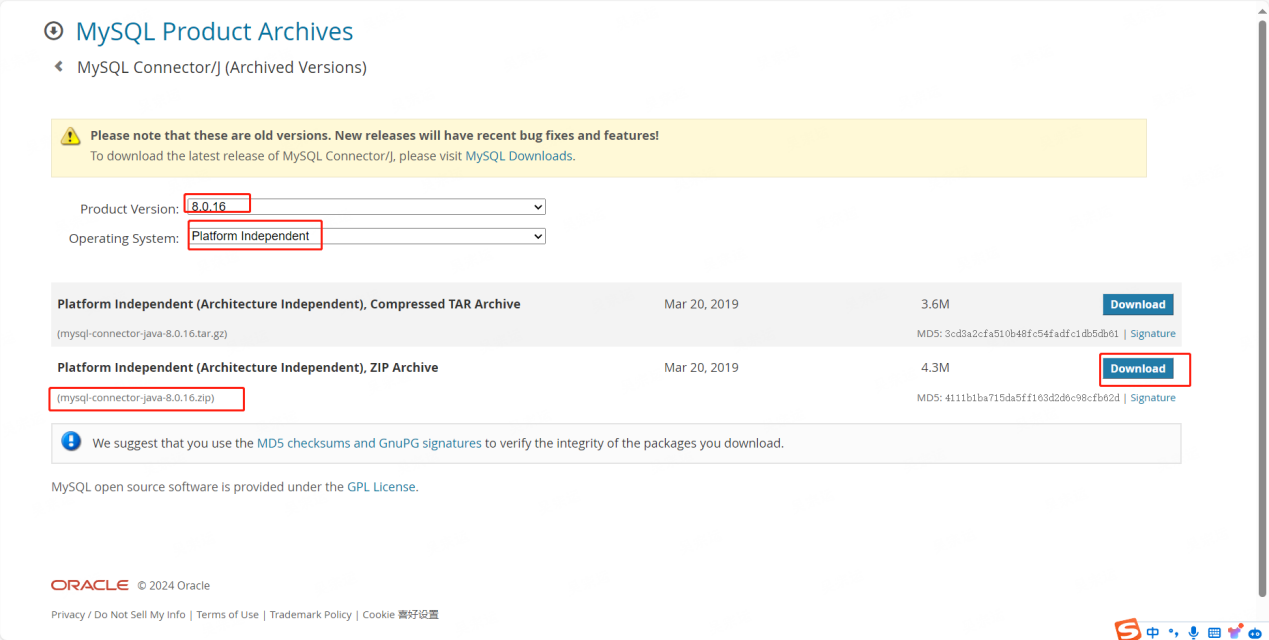Click the download circle icon beside MySQL Product Archives
This screenshot has height=640, width=1269.
(x=53, y=31)
